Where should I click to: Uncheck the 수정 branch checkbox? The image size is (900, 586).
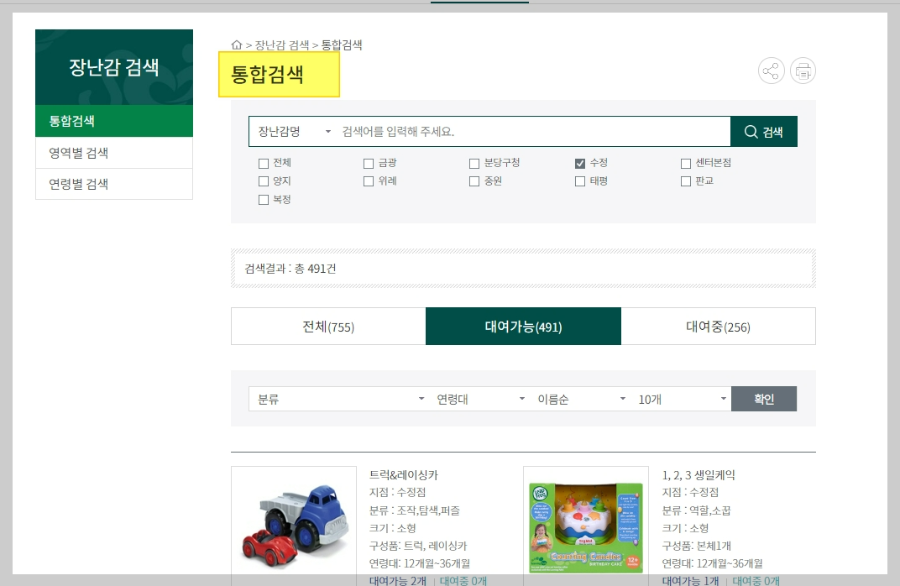[580, 162]
